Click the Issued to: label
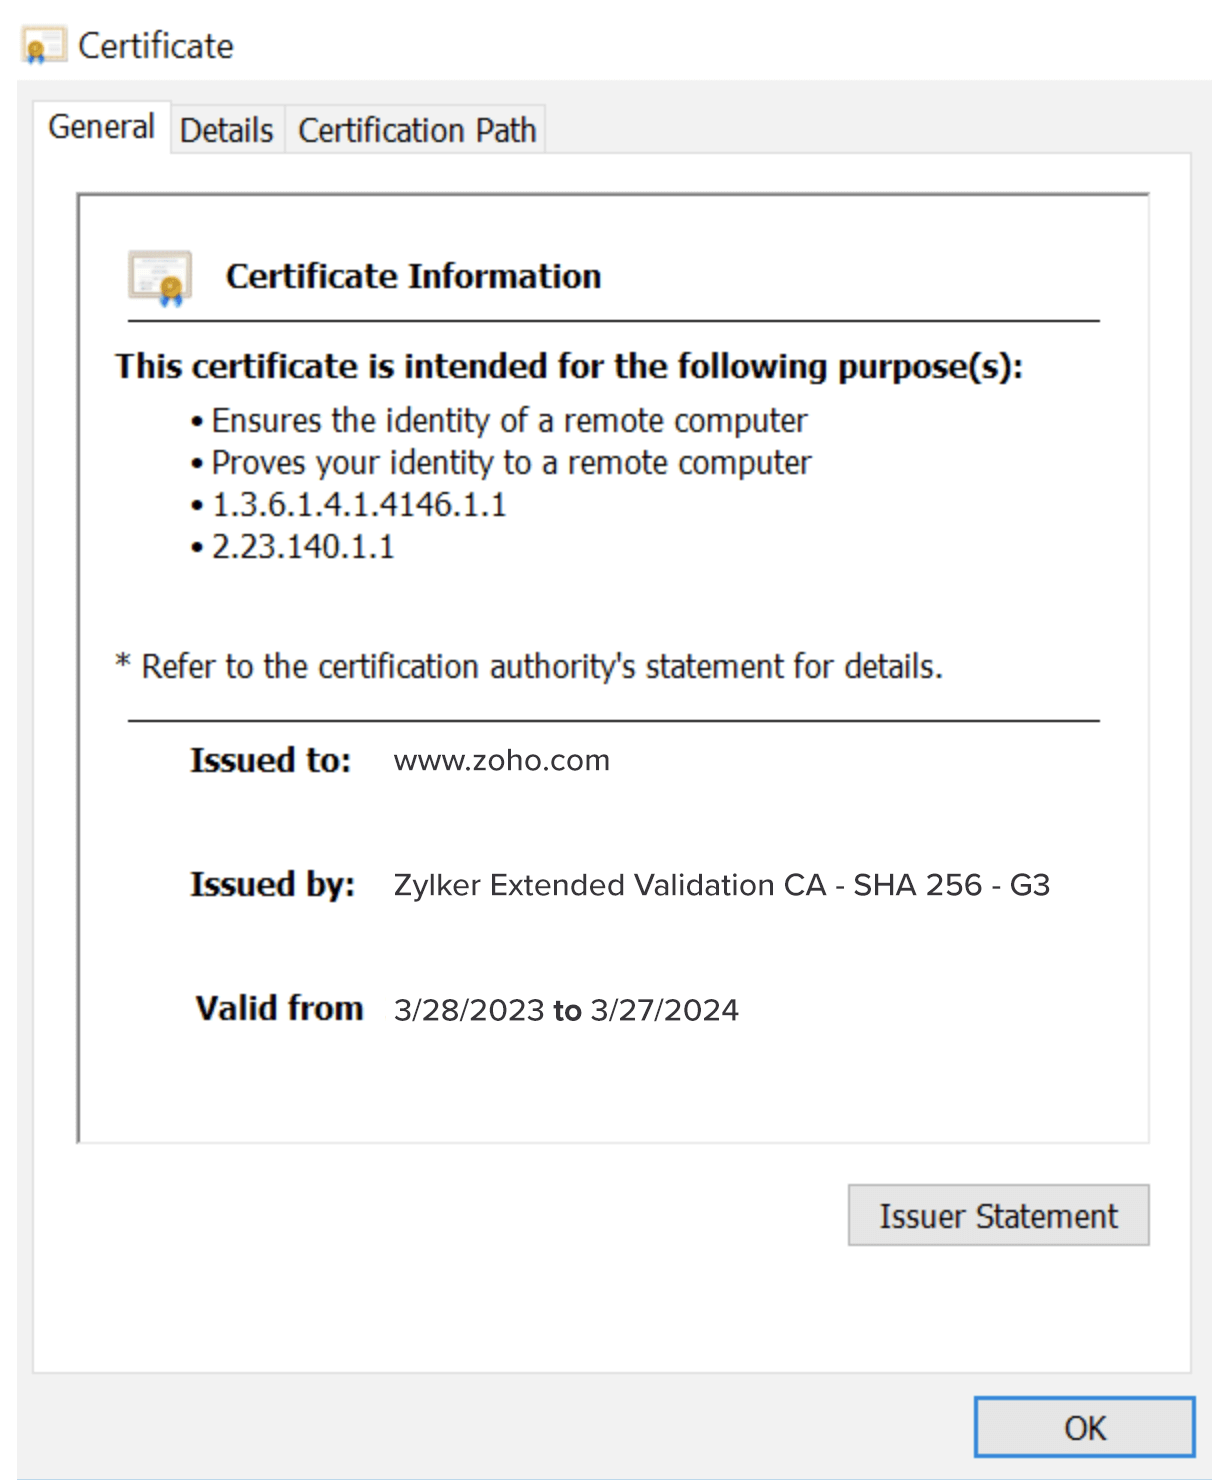1212x1480 pixels. point(271,760)
